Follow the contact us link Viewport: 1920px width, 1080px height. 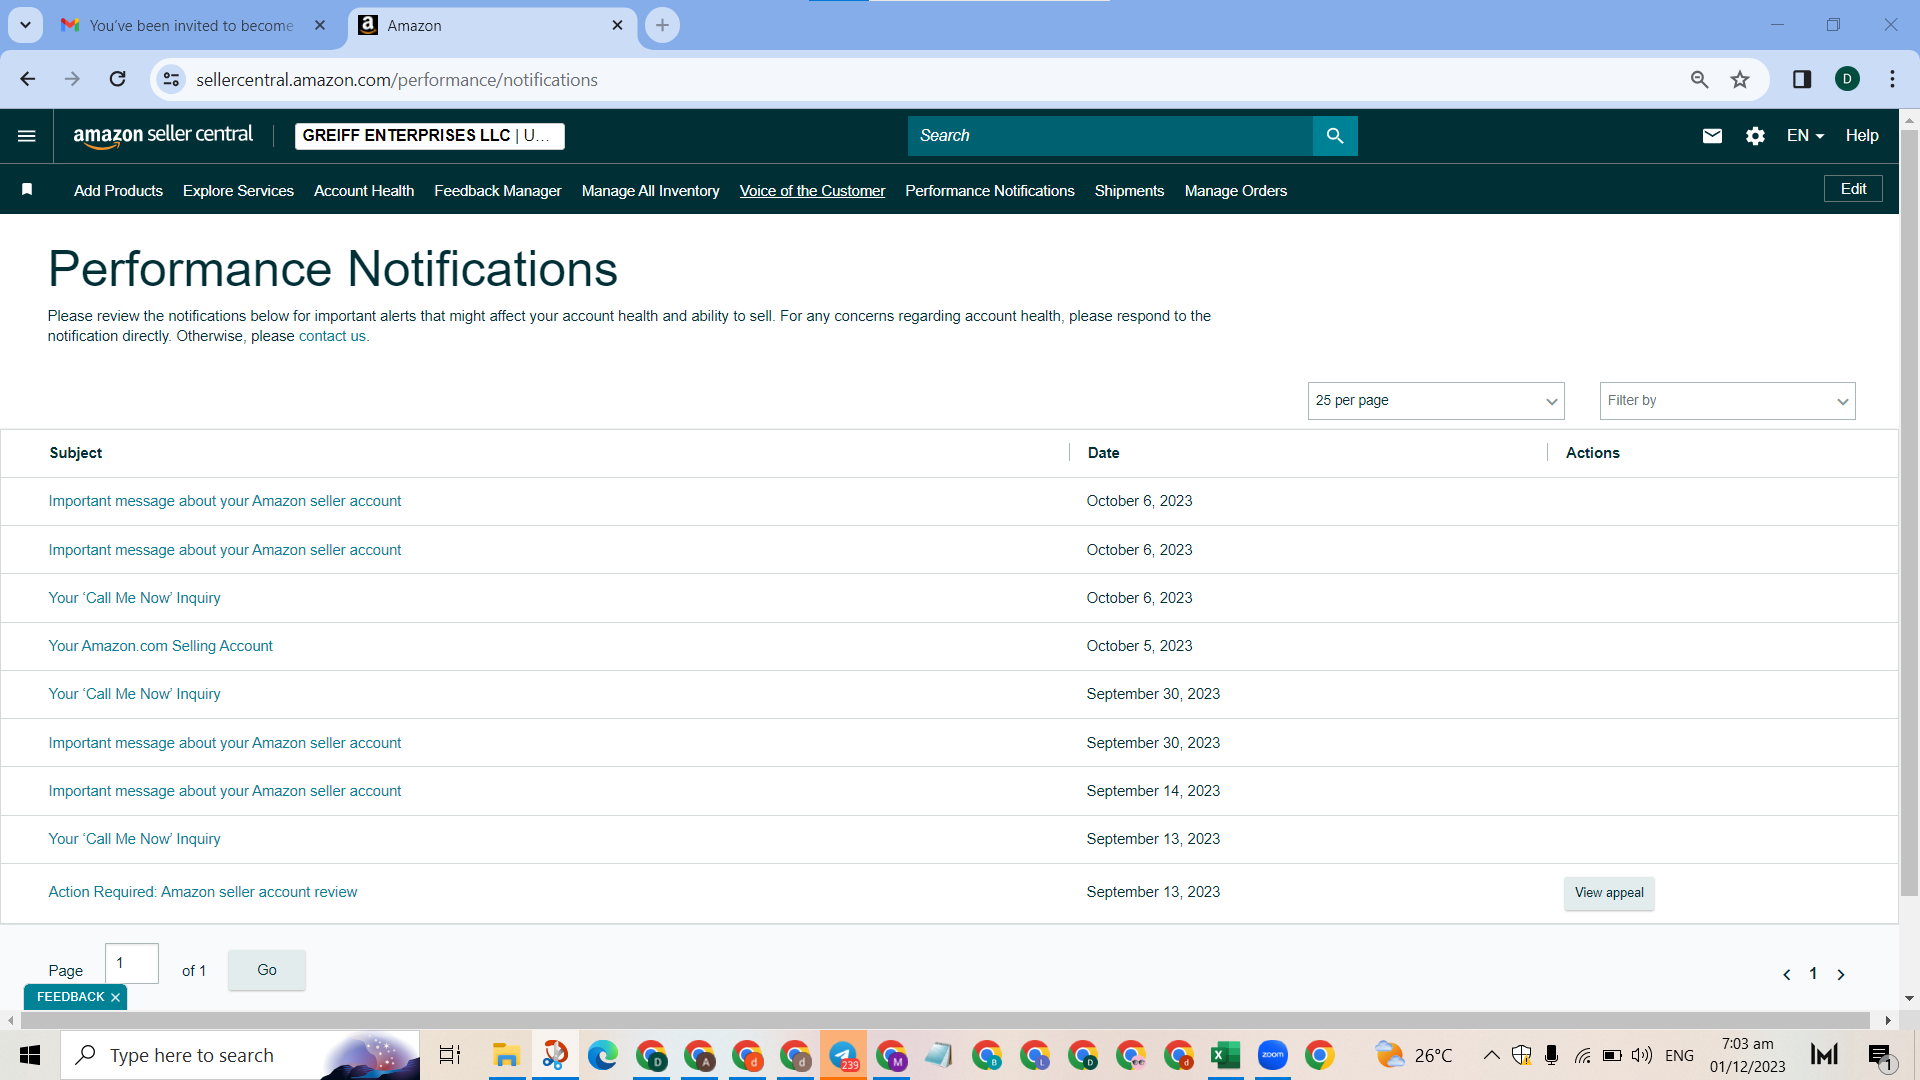[x=332, y=336]
